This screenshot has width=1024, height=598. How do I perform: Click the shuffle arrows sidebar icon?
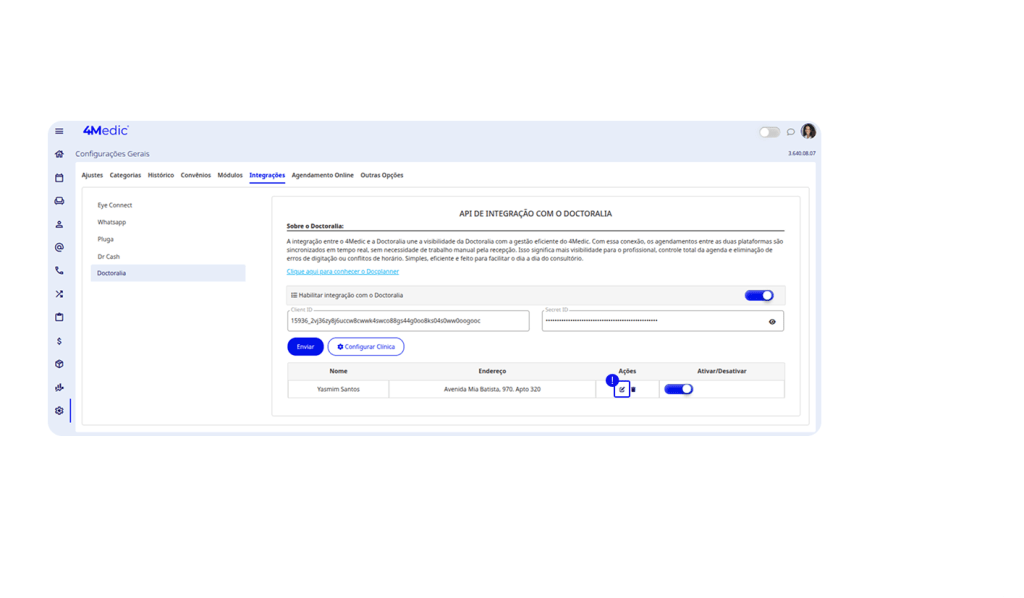point(59,294)
